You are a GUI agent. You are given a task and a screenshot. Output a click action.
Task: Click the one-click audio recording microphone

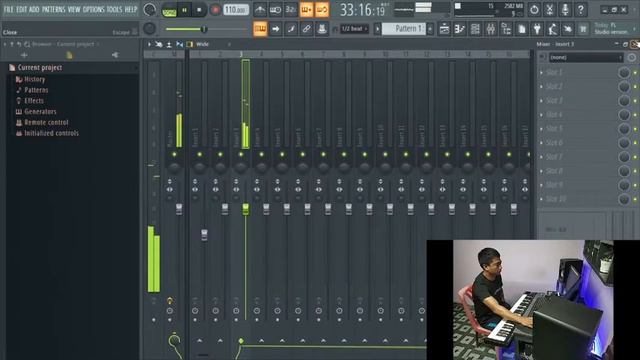(x=565, y=9)
